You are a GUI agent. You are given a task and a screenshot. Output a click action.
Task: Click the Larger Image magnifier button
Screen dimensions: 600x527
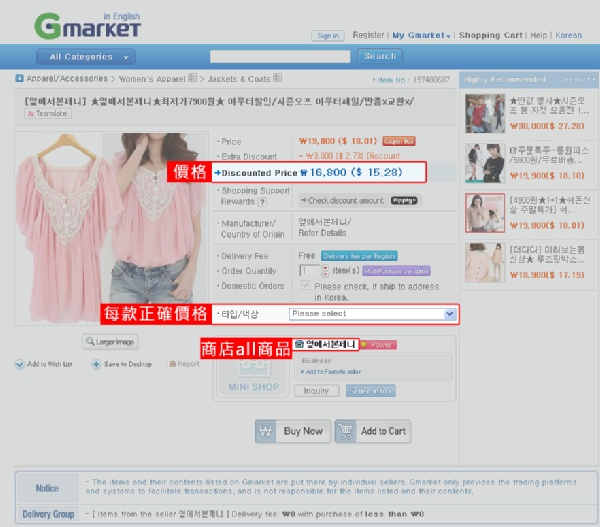pyautogui.click(x=110, y=342)
